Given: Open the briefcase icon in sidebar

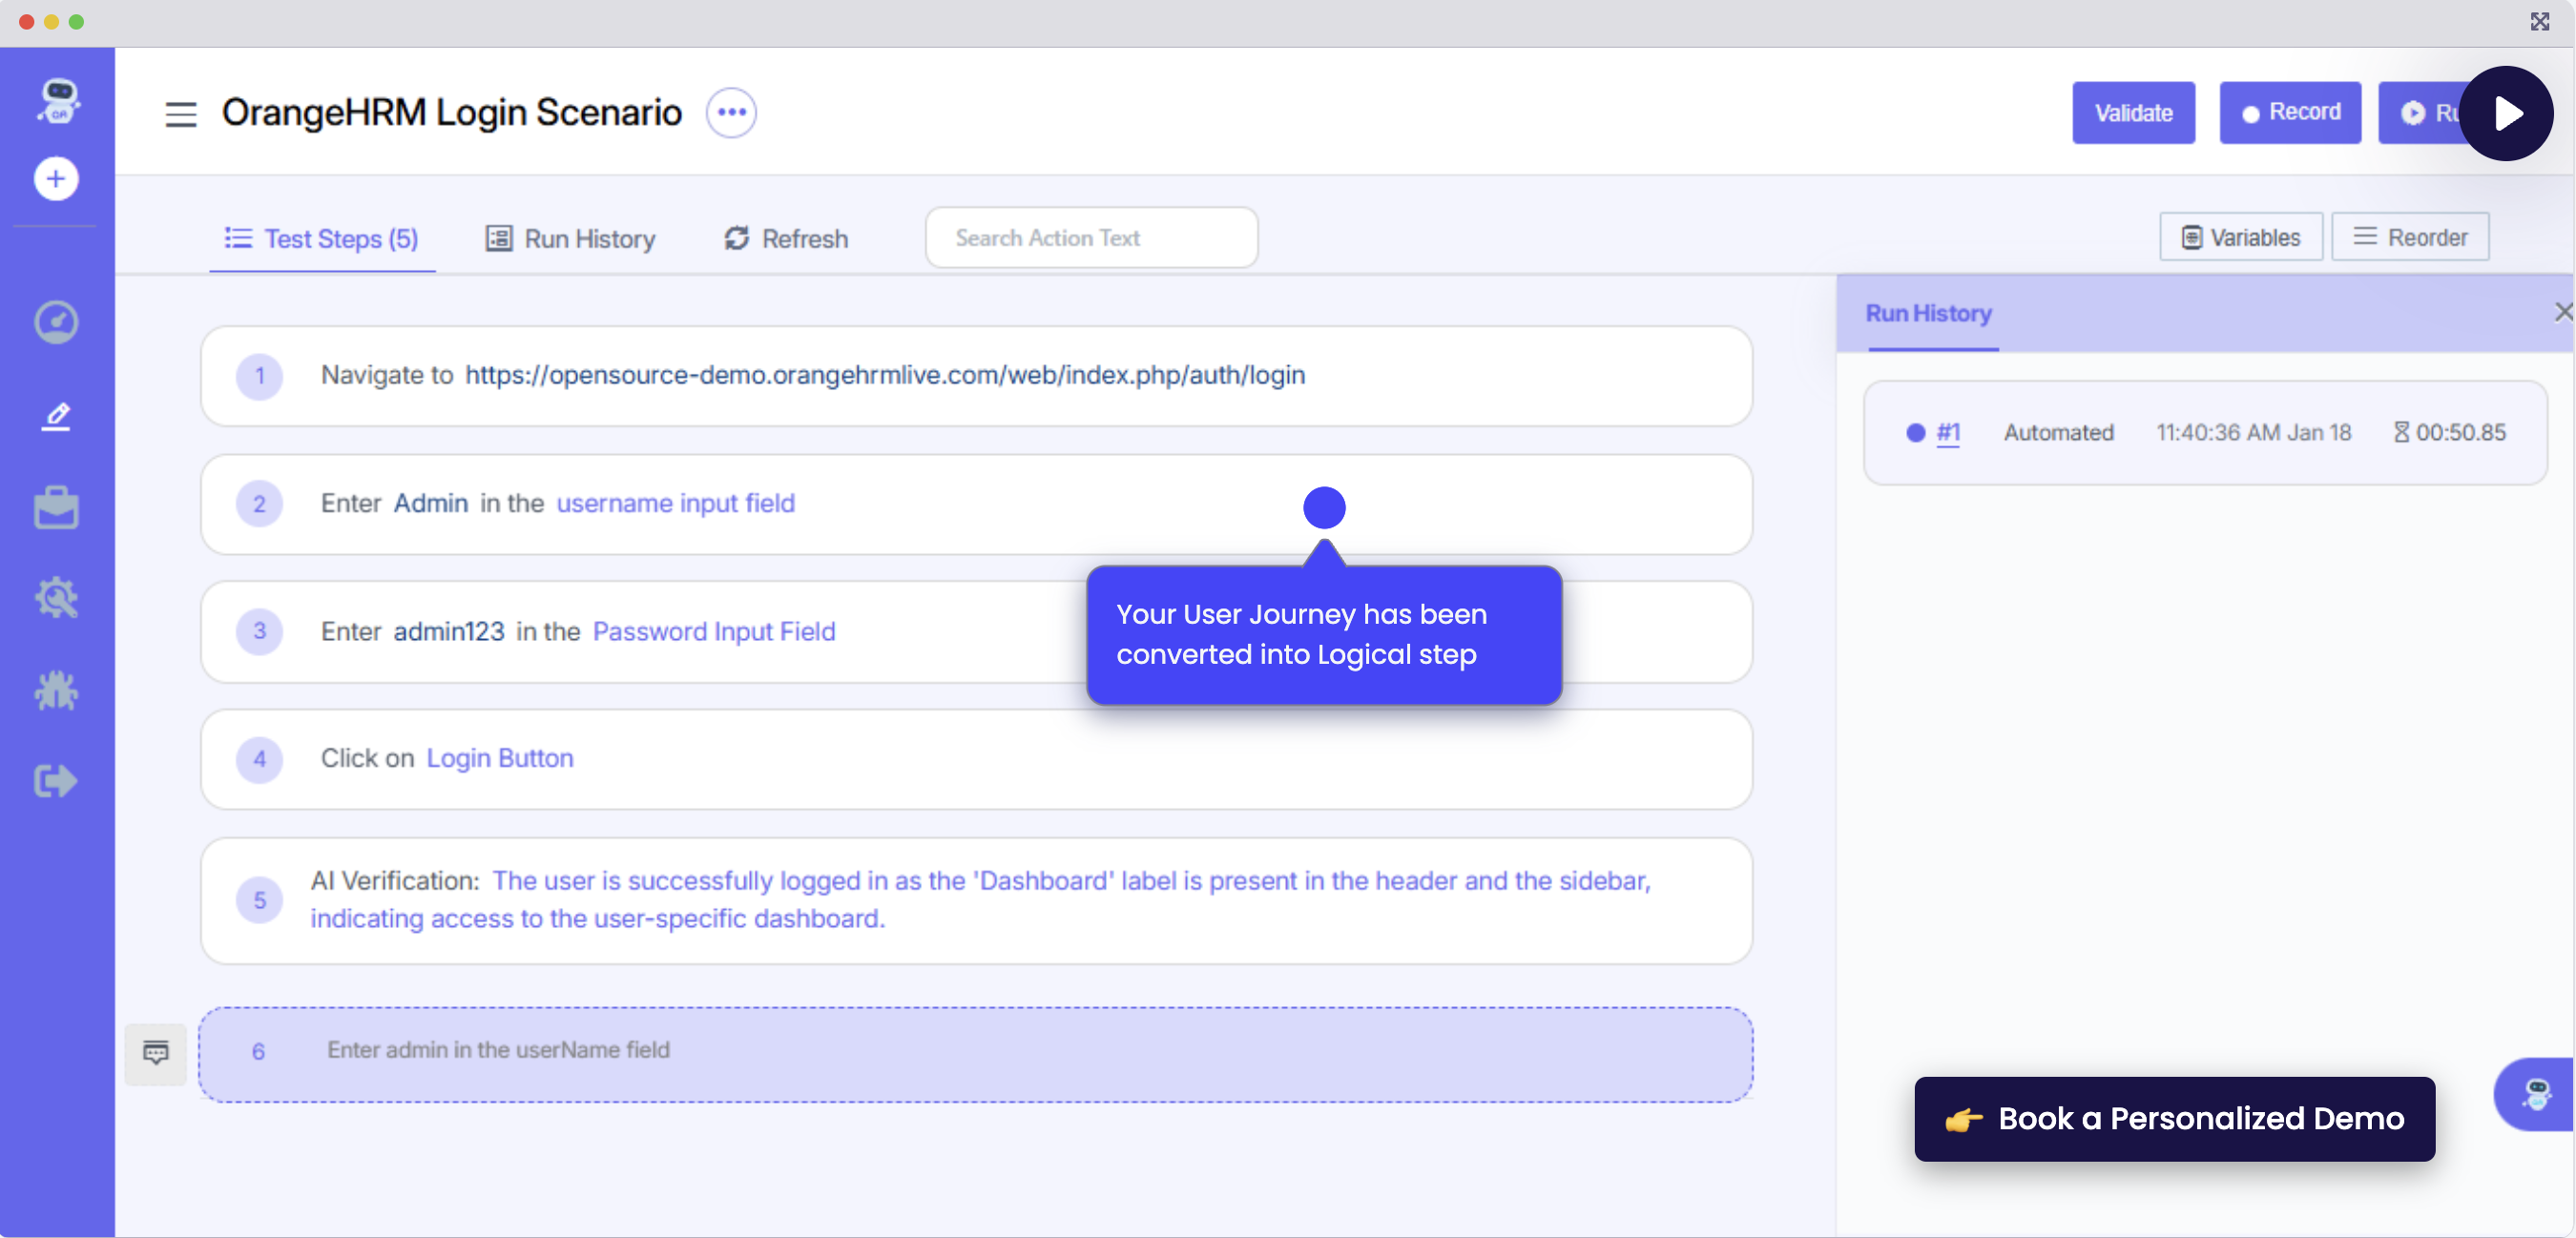Looking at the screenshot, I should [x=56, y=507].
